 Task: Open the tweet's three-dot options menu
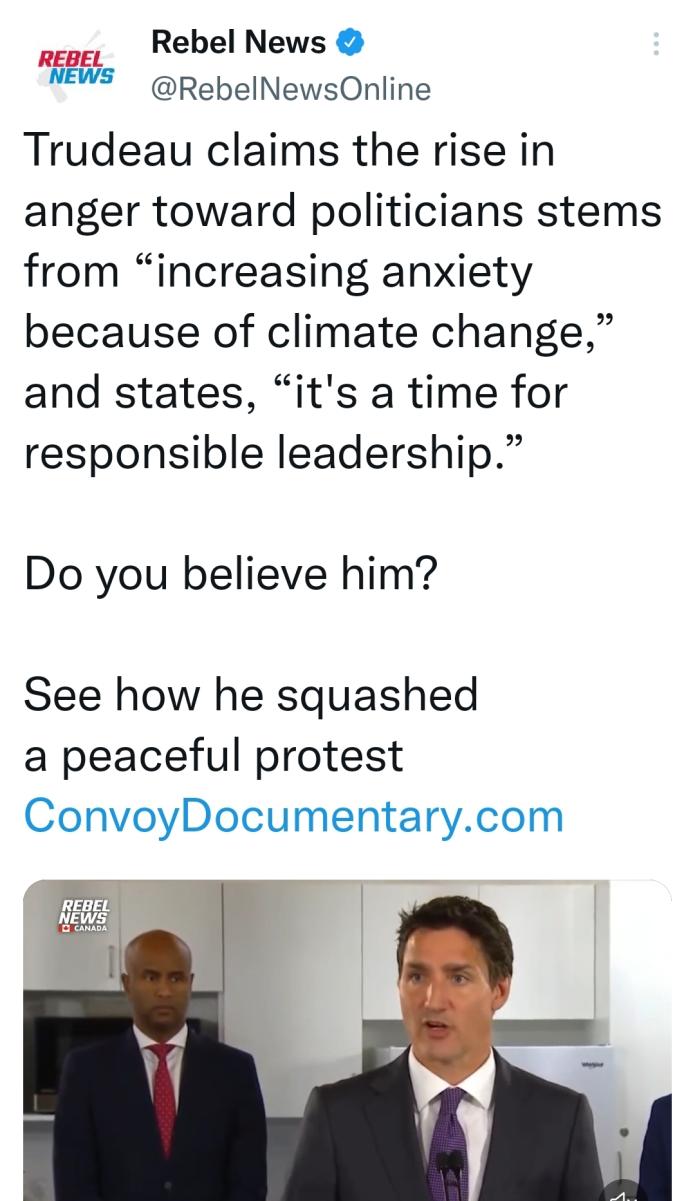click(655, 45)
